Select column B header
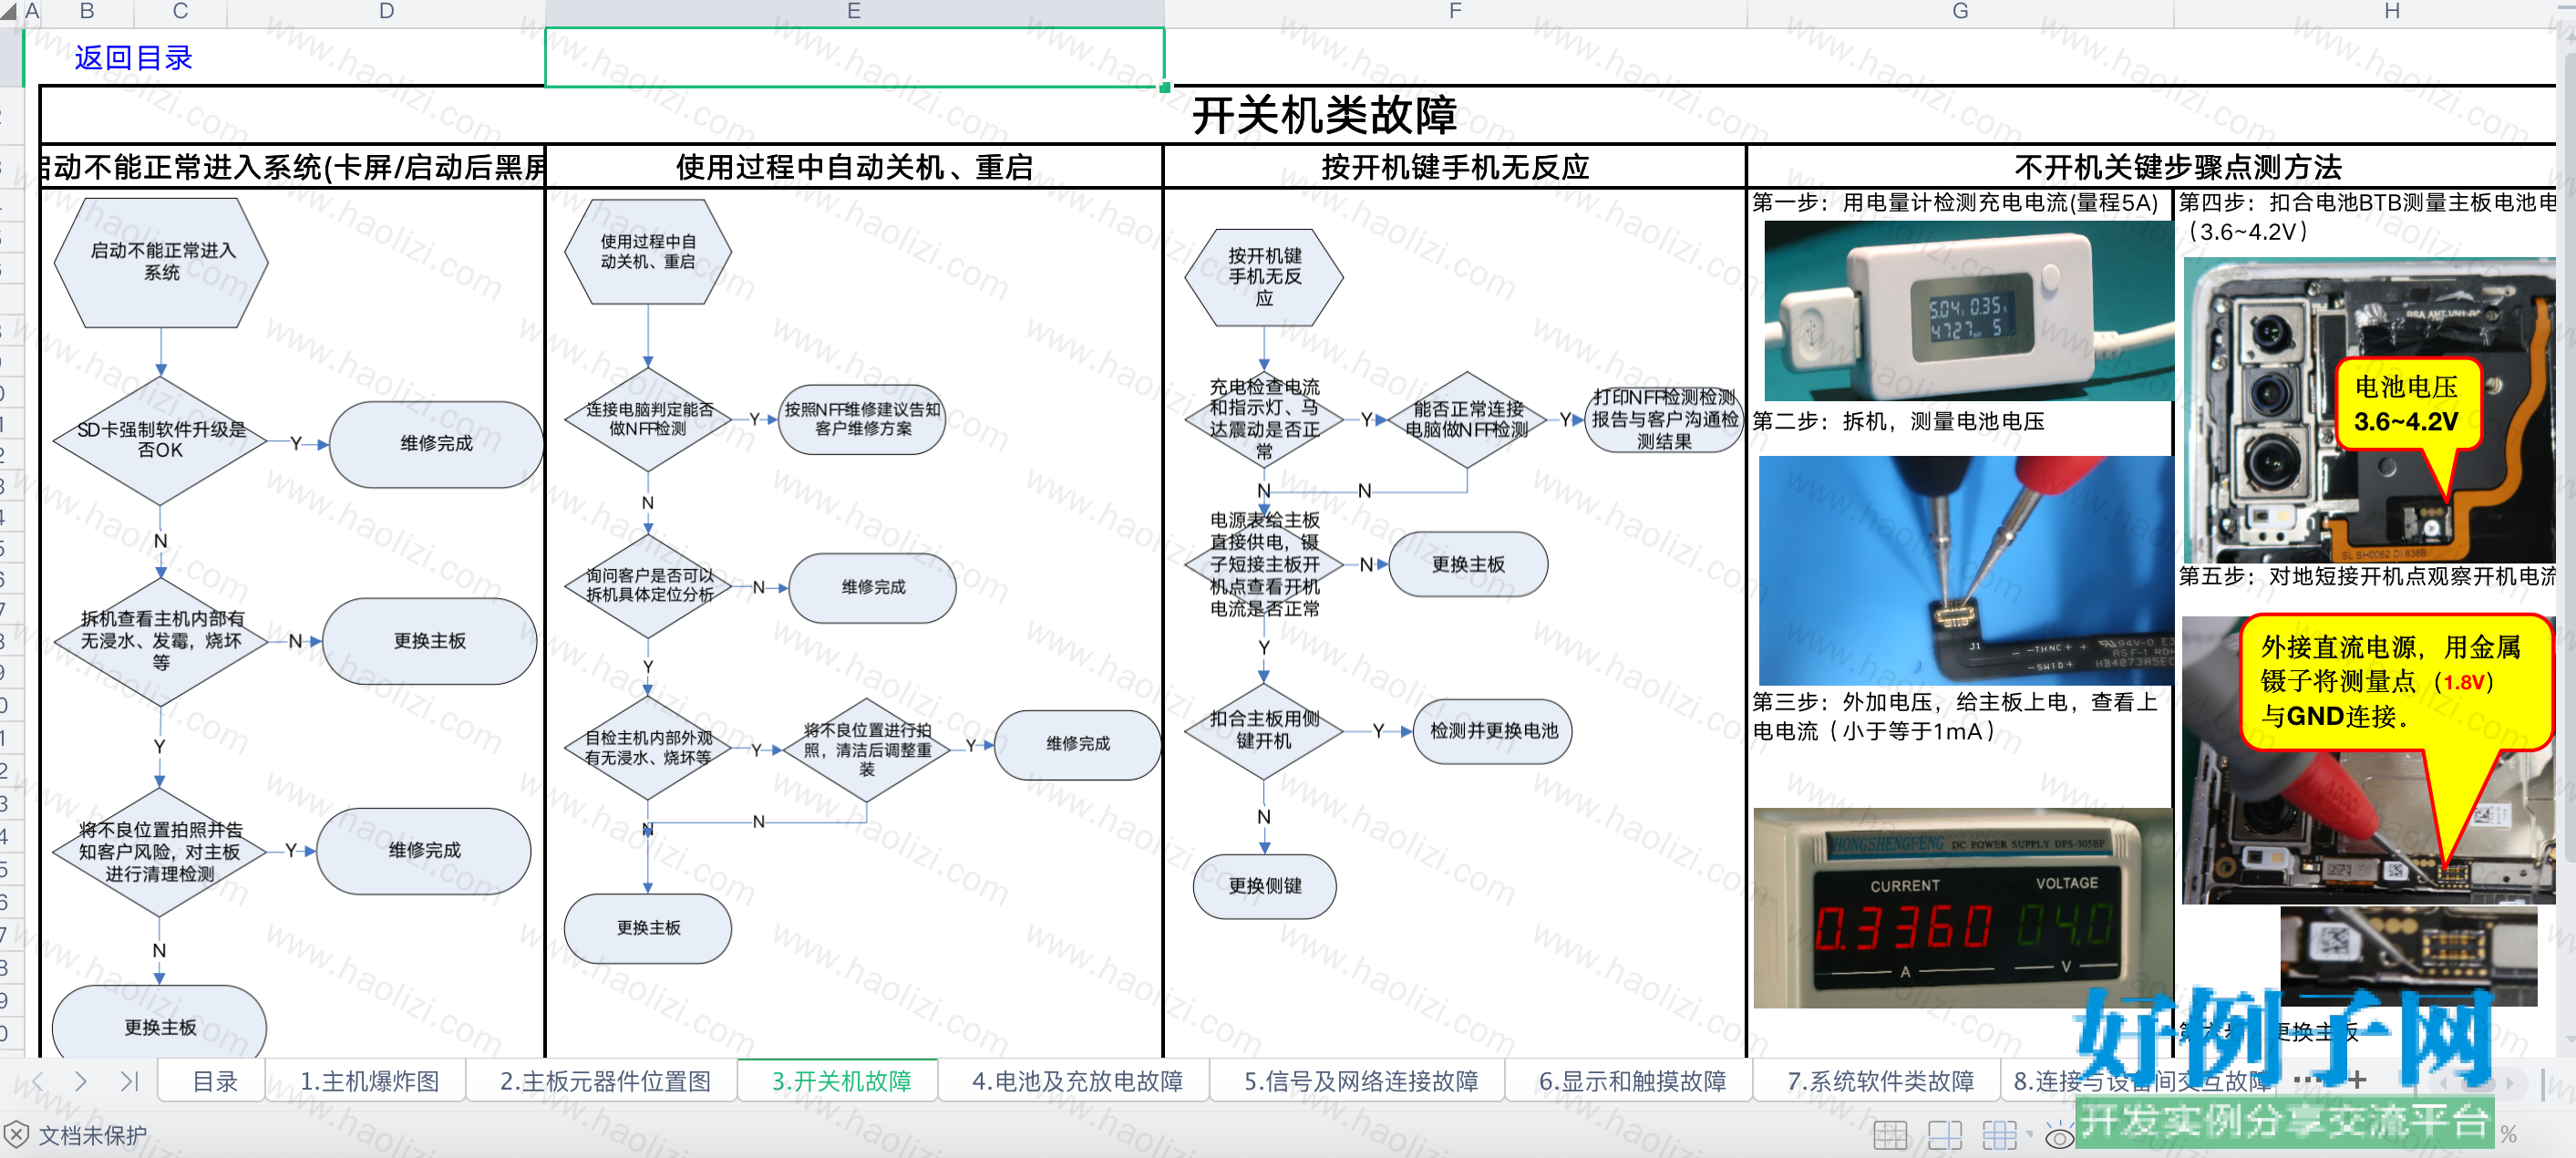 point(87,11)
